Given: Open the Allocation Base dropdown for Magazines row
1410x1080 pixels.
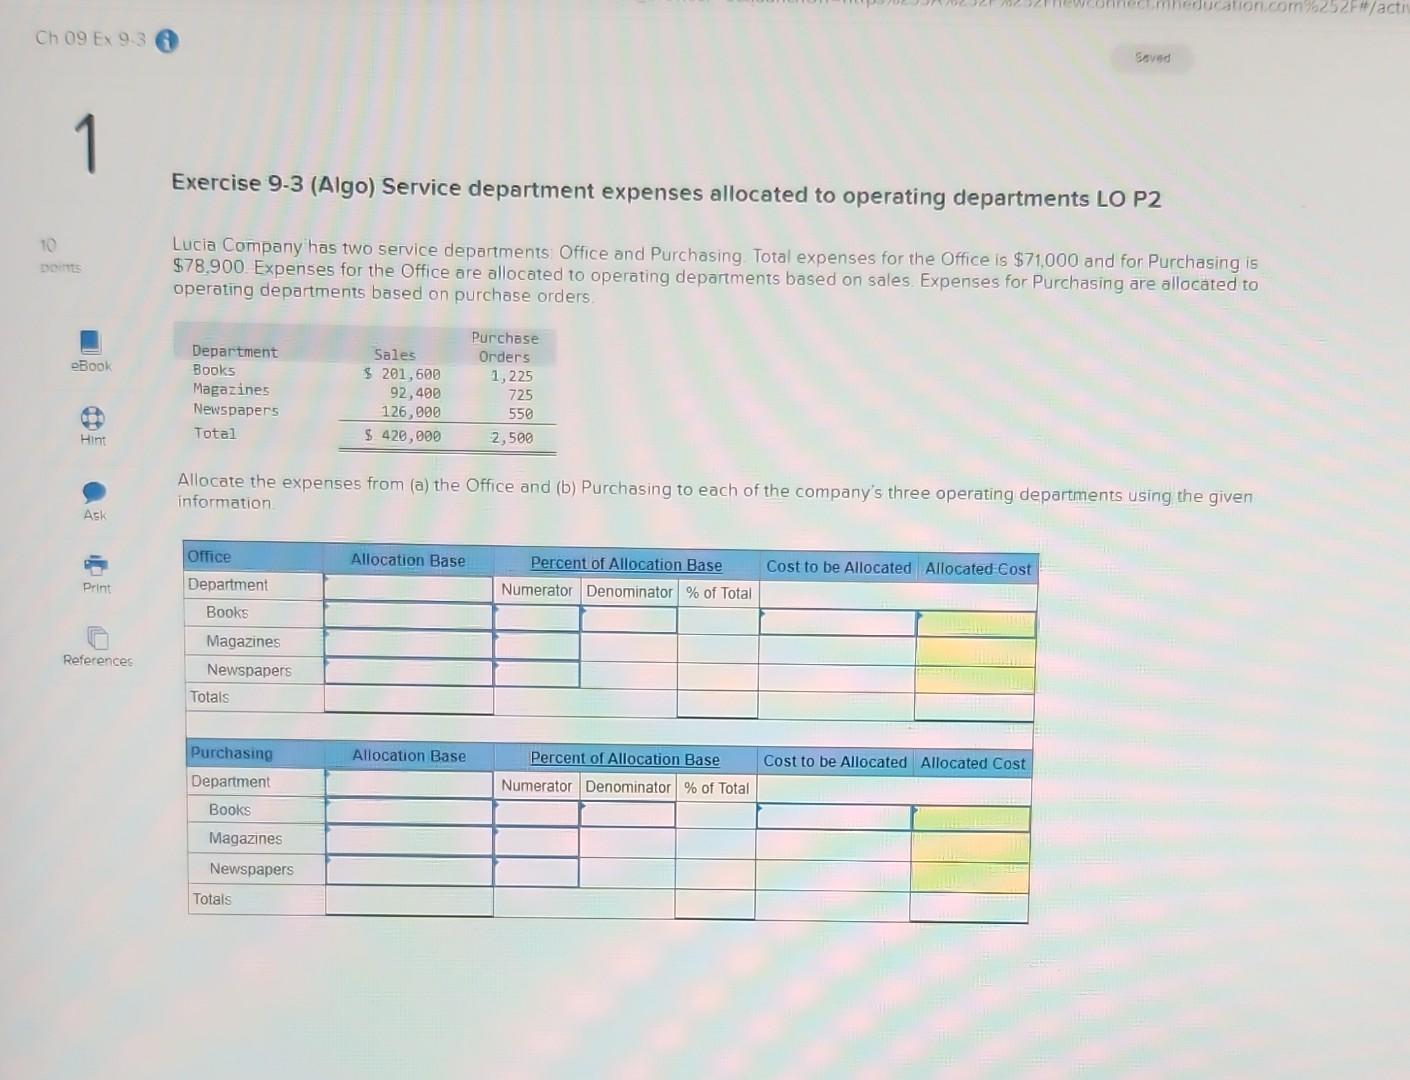Looking at the screenshot, I should [x=408, y=643].
